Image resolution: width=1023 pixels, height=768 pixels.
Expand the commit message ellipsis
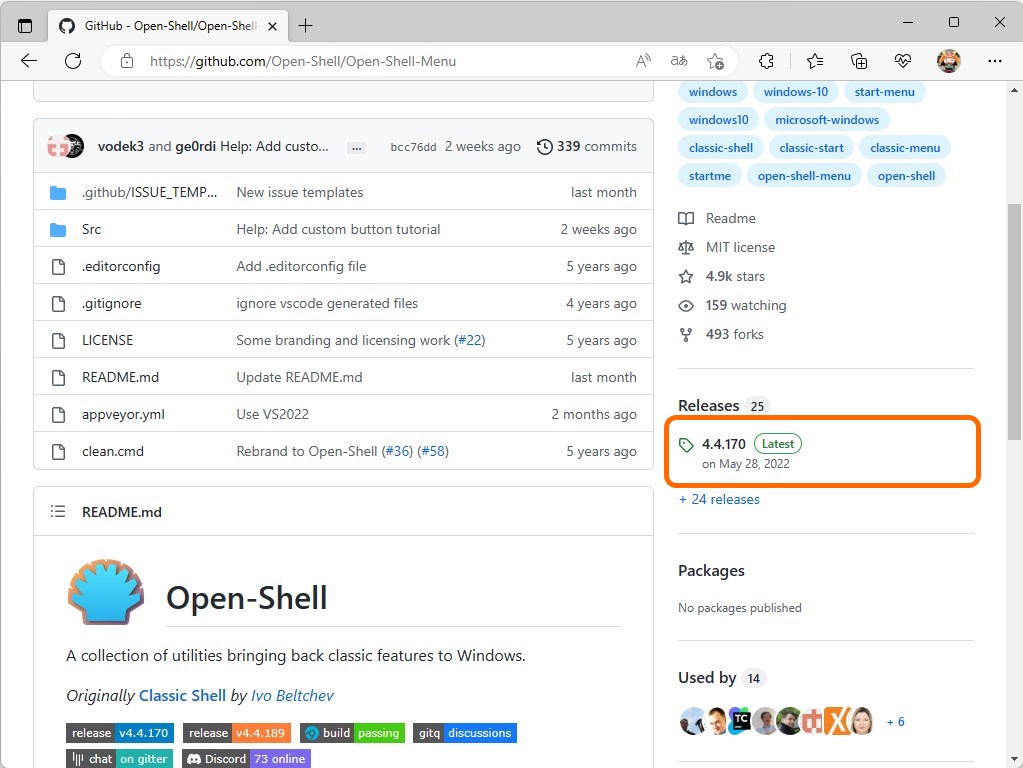(356, 146)
